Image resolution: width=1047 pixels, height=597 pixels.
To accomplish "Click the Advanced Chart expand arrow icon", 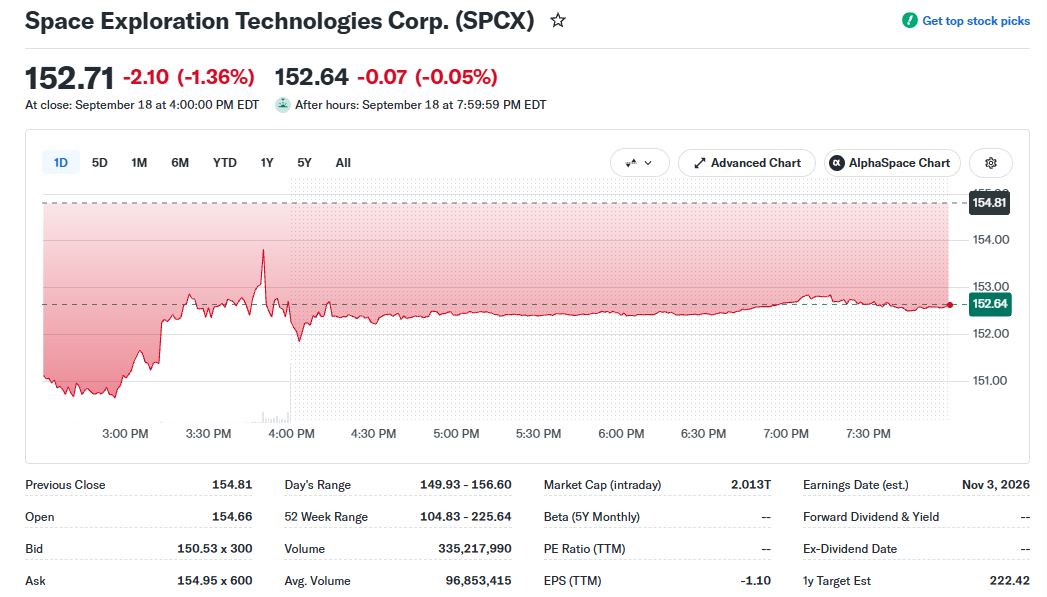I will pos(699,163).
